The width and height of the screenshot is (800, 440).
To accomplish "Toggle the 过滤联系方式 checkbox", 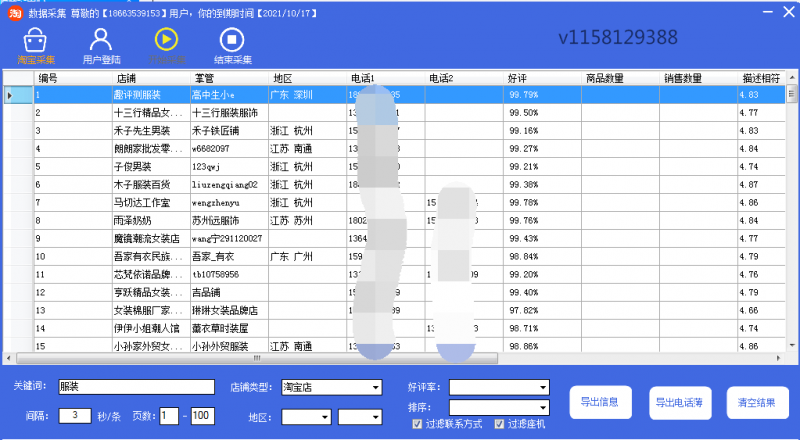I will [x=417, y=424].
